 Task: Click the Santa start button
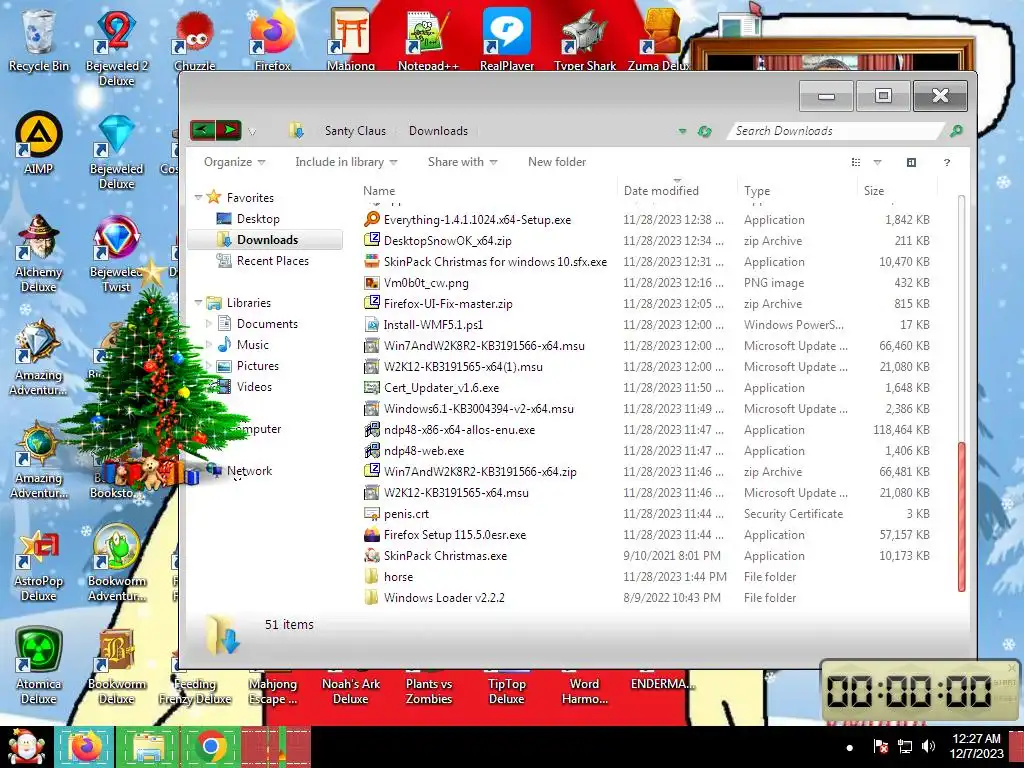(25, 747)
